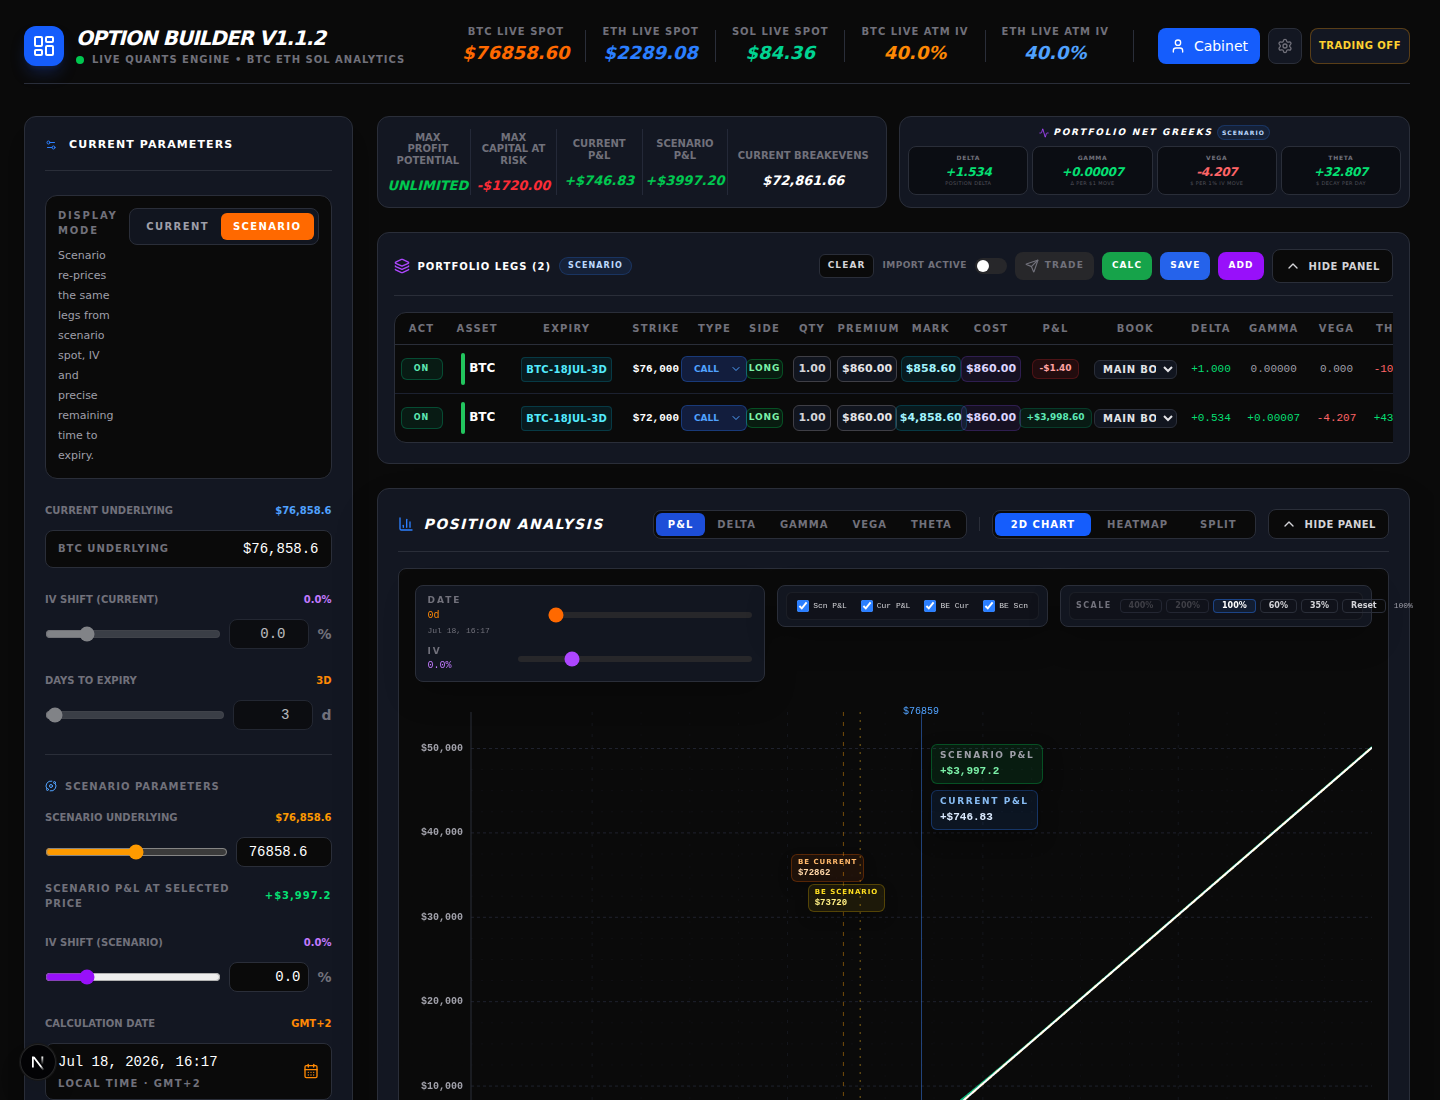Switch to SPLIT view
The image size is (1440, 1100).
(1218, 524)
